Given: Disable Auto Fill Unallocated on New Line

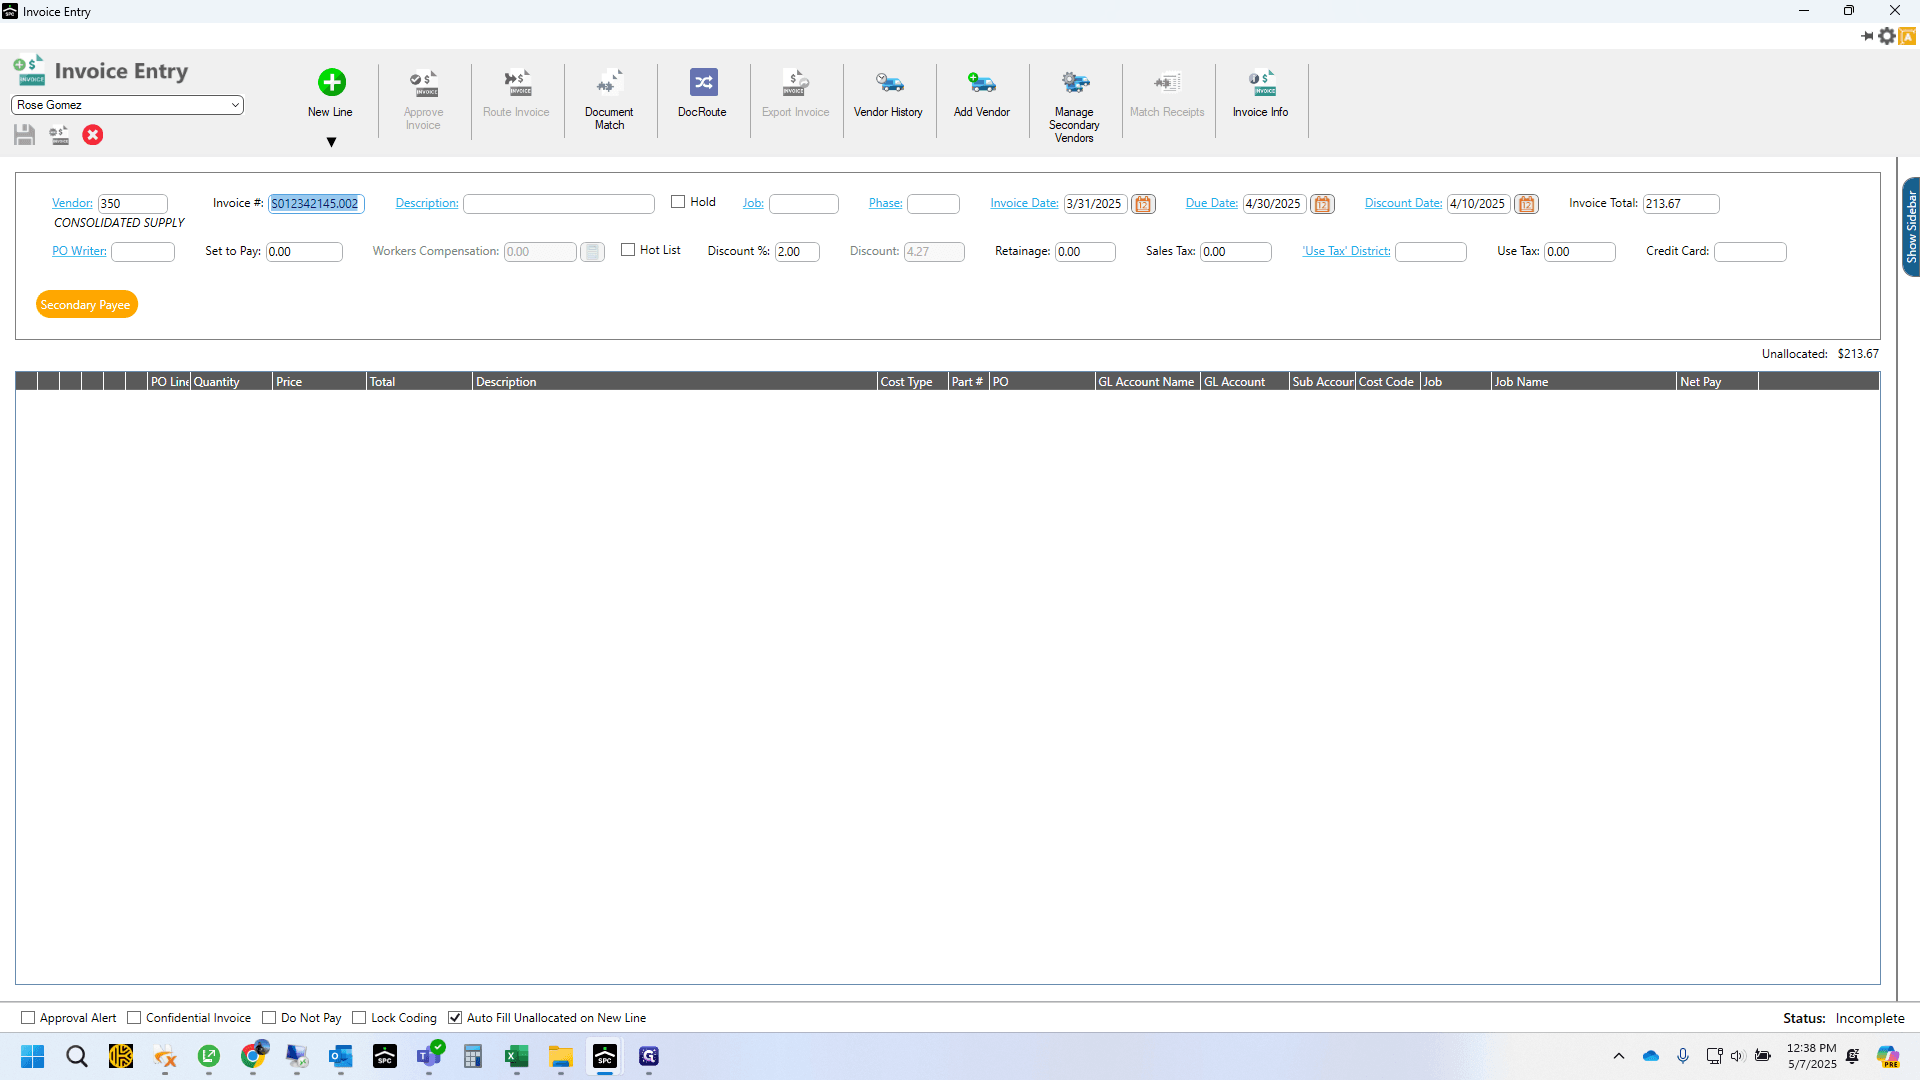Looking at the screenshot, I should [455, 1018].
